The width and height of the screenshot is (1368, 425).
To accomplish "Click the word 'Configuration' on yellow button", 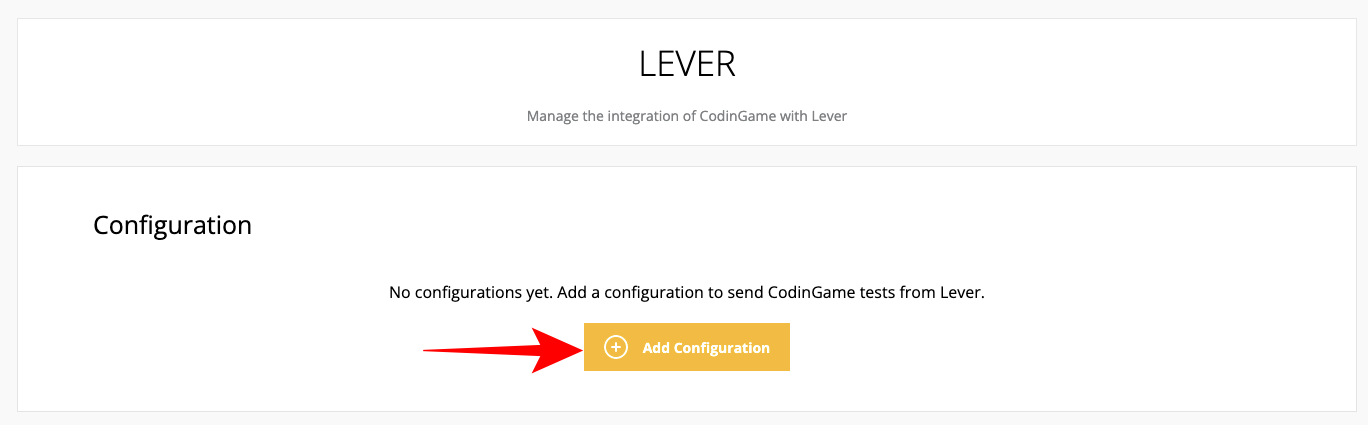I will pos(721,348).
